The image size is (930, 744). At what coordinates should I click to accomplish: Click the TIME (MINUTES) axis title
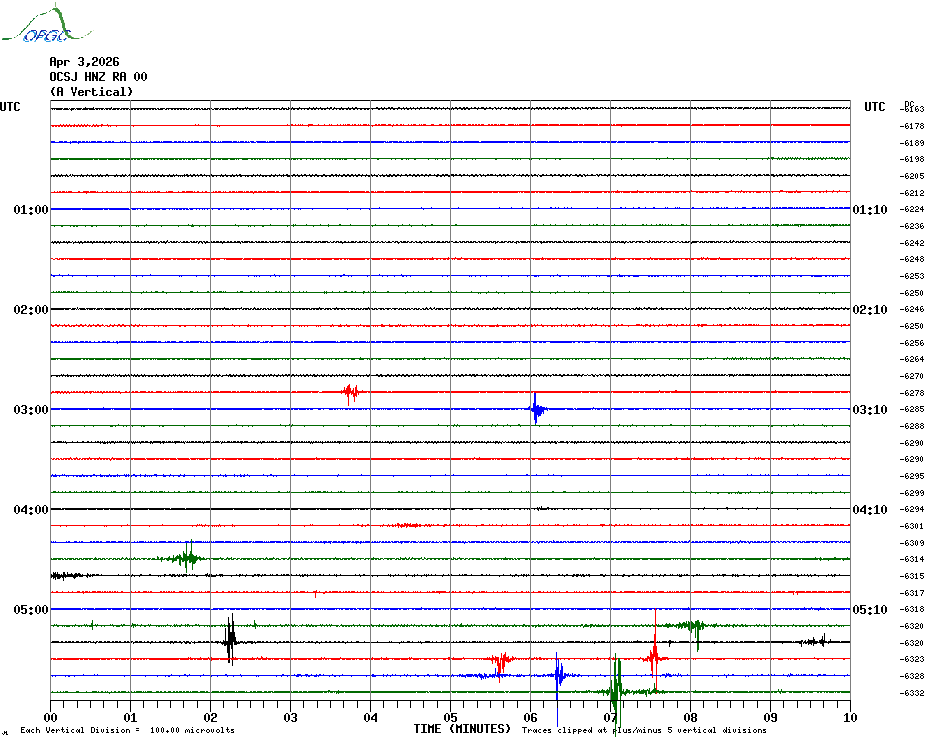462,729
